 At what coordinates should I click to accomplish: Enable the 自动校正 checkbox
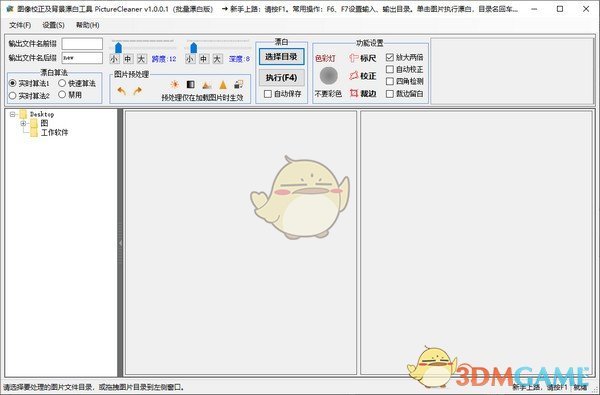tap(390, 69)
